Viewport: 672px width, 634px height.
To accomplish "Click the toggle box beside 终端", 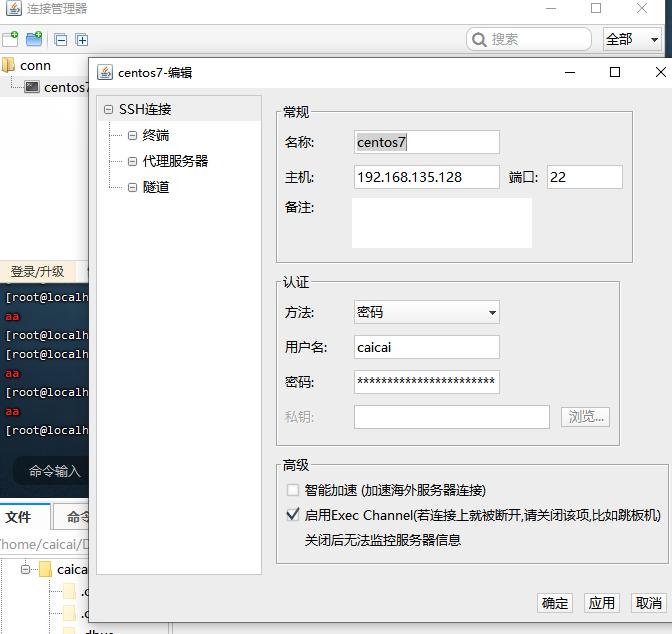I will (132, 136).
